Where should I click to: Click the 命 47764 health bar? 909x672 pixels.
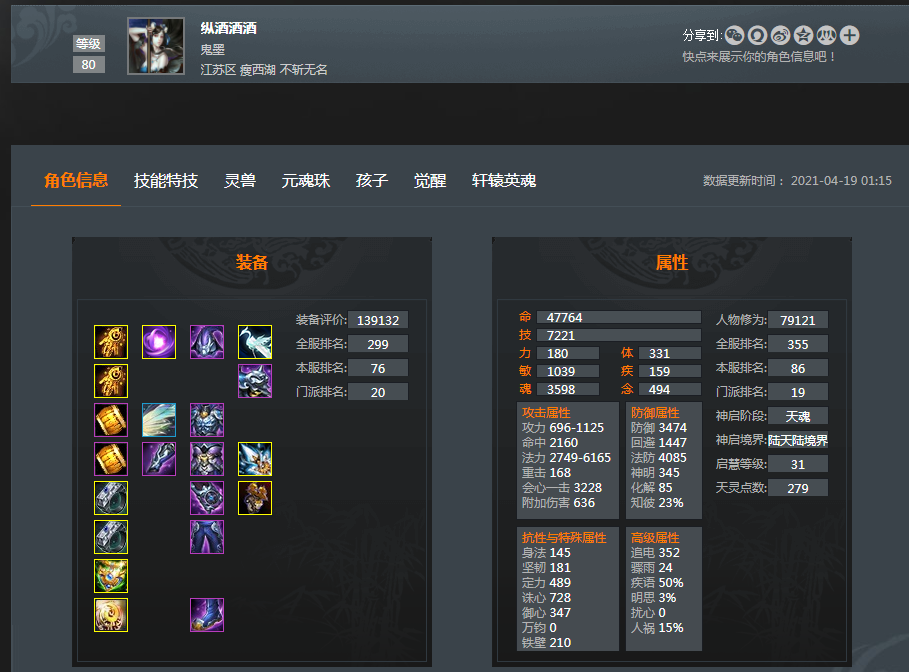(x=619, y=317)
